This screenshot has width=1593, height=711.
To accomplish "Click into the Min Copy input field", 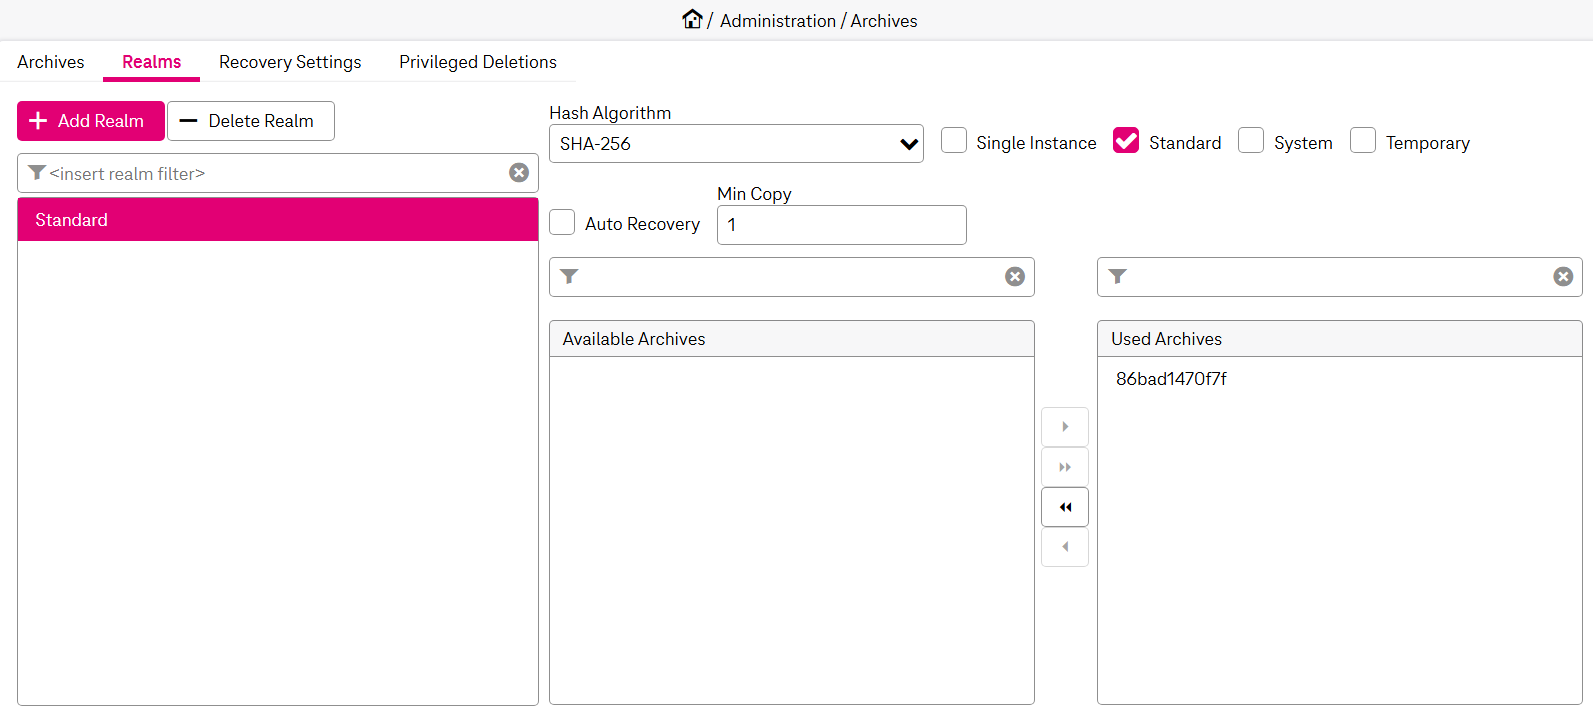I will [841, 225].
